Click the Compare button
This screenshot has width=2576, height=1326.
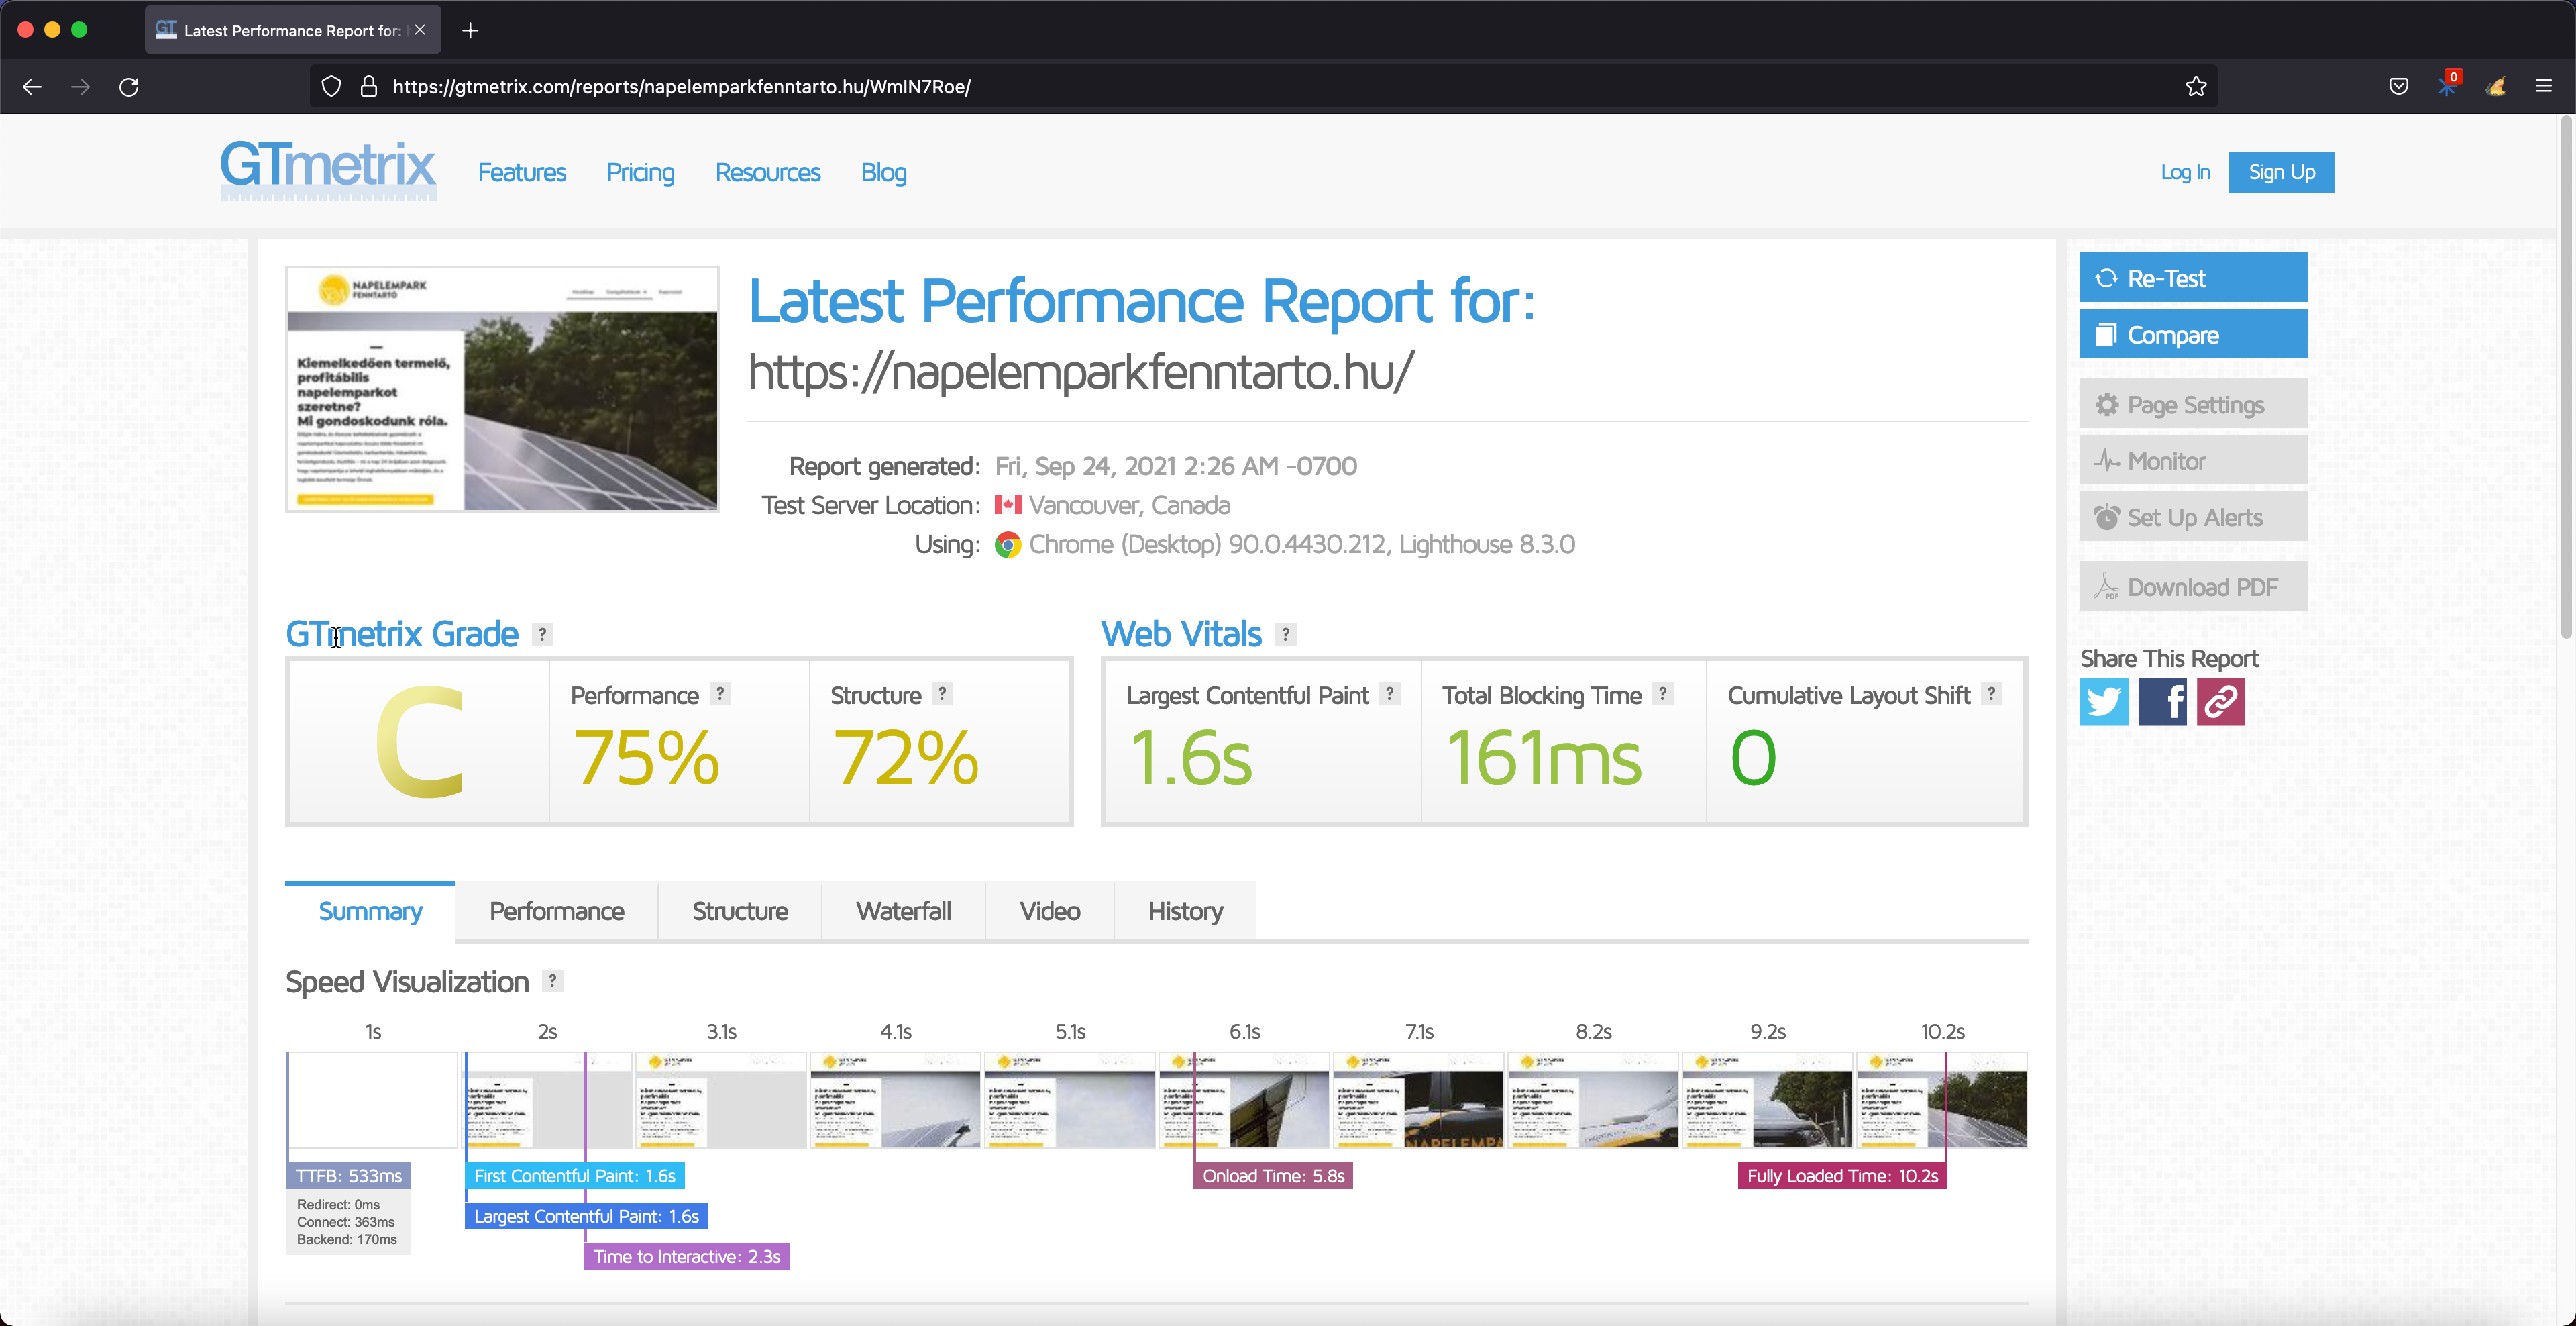(2193, 334)
